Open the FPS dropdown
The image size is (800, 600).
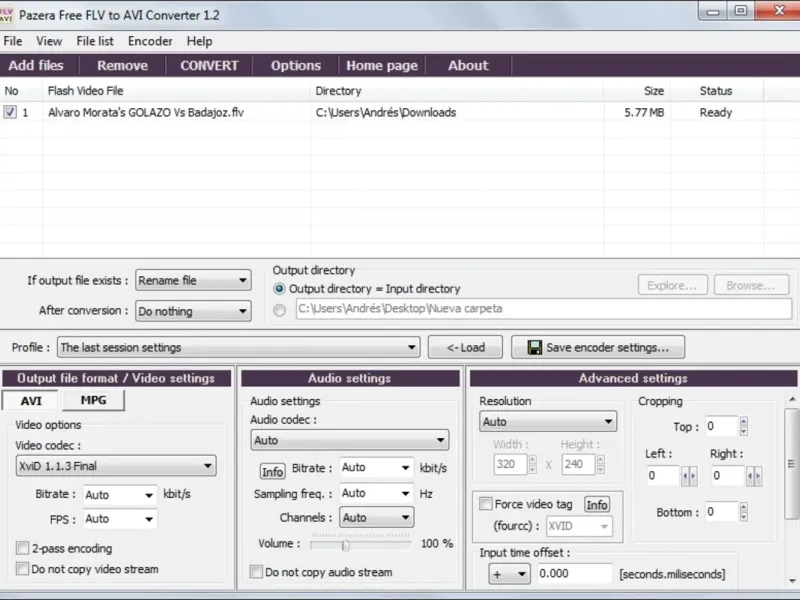click(120, 519)
